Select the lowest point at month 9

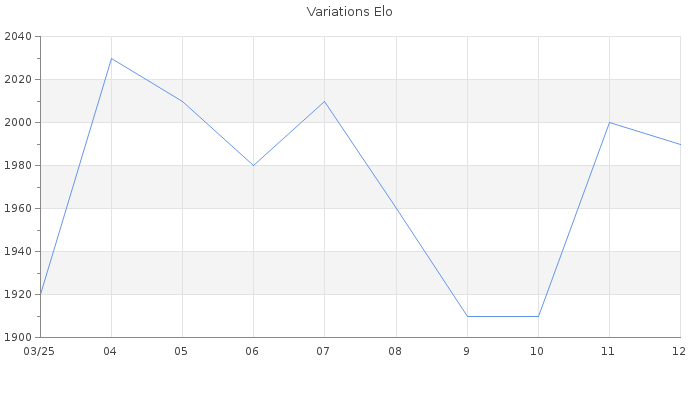(x=467, y=316)
